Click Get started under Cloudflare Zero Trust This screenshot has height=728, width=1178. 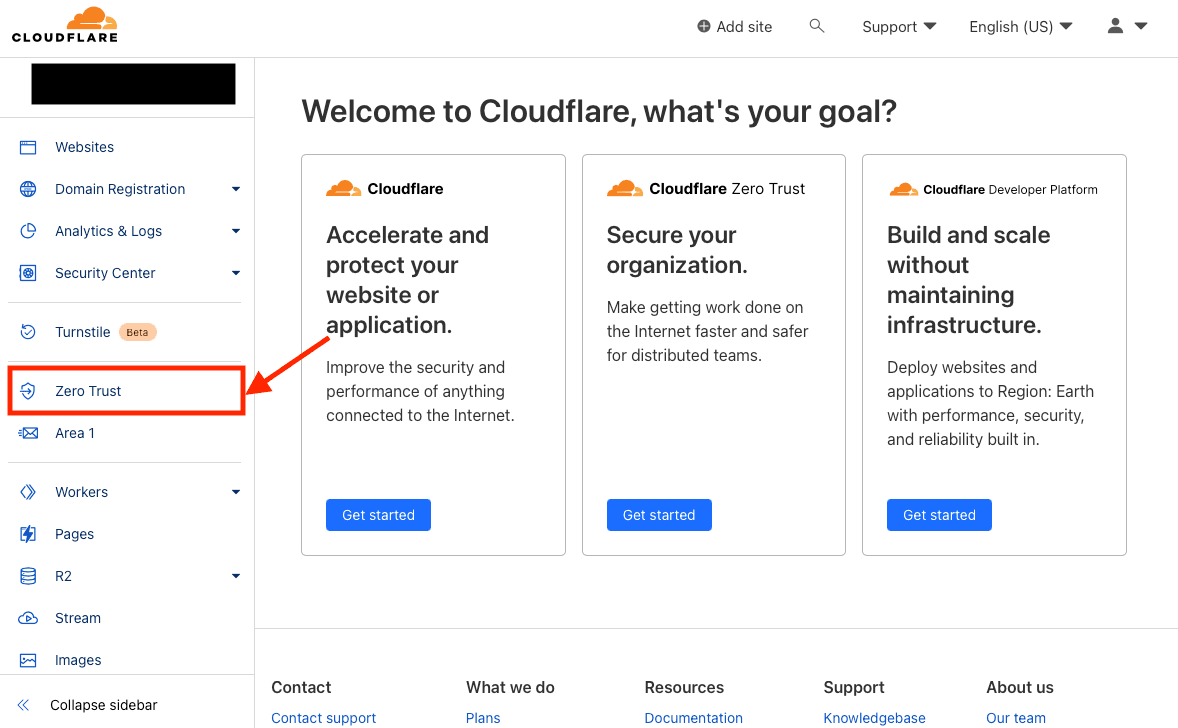658,515
